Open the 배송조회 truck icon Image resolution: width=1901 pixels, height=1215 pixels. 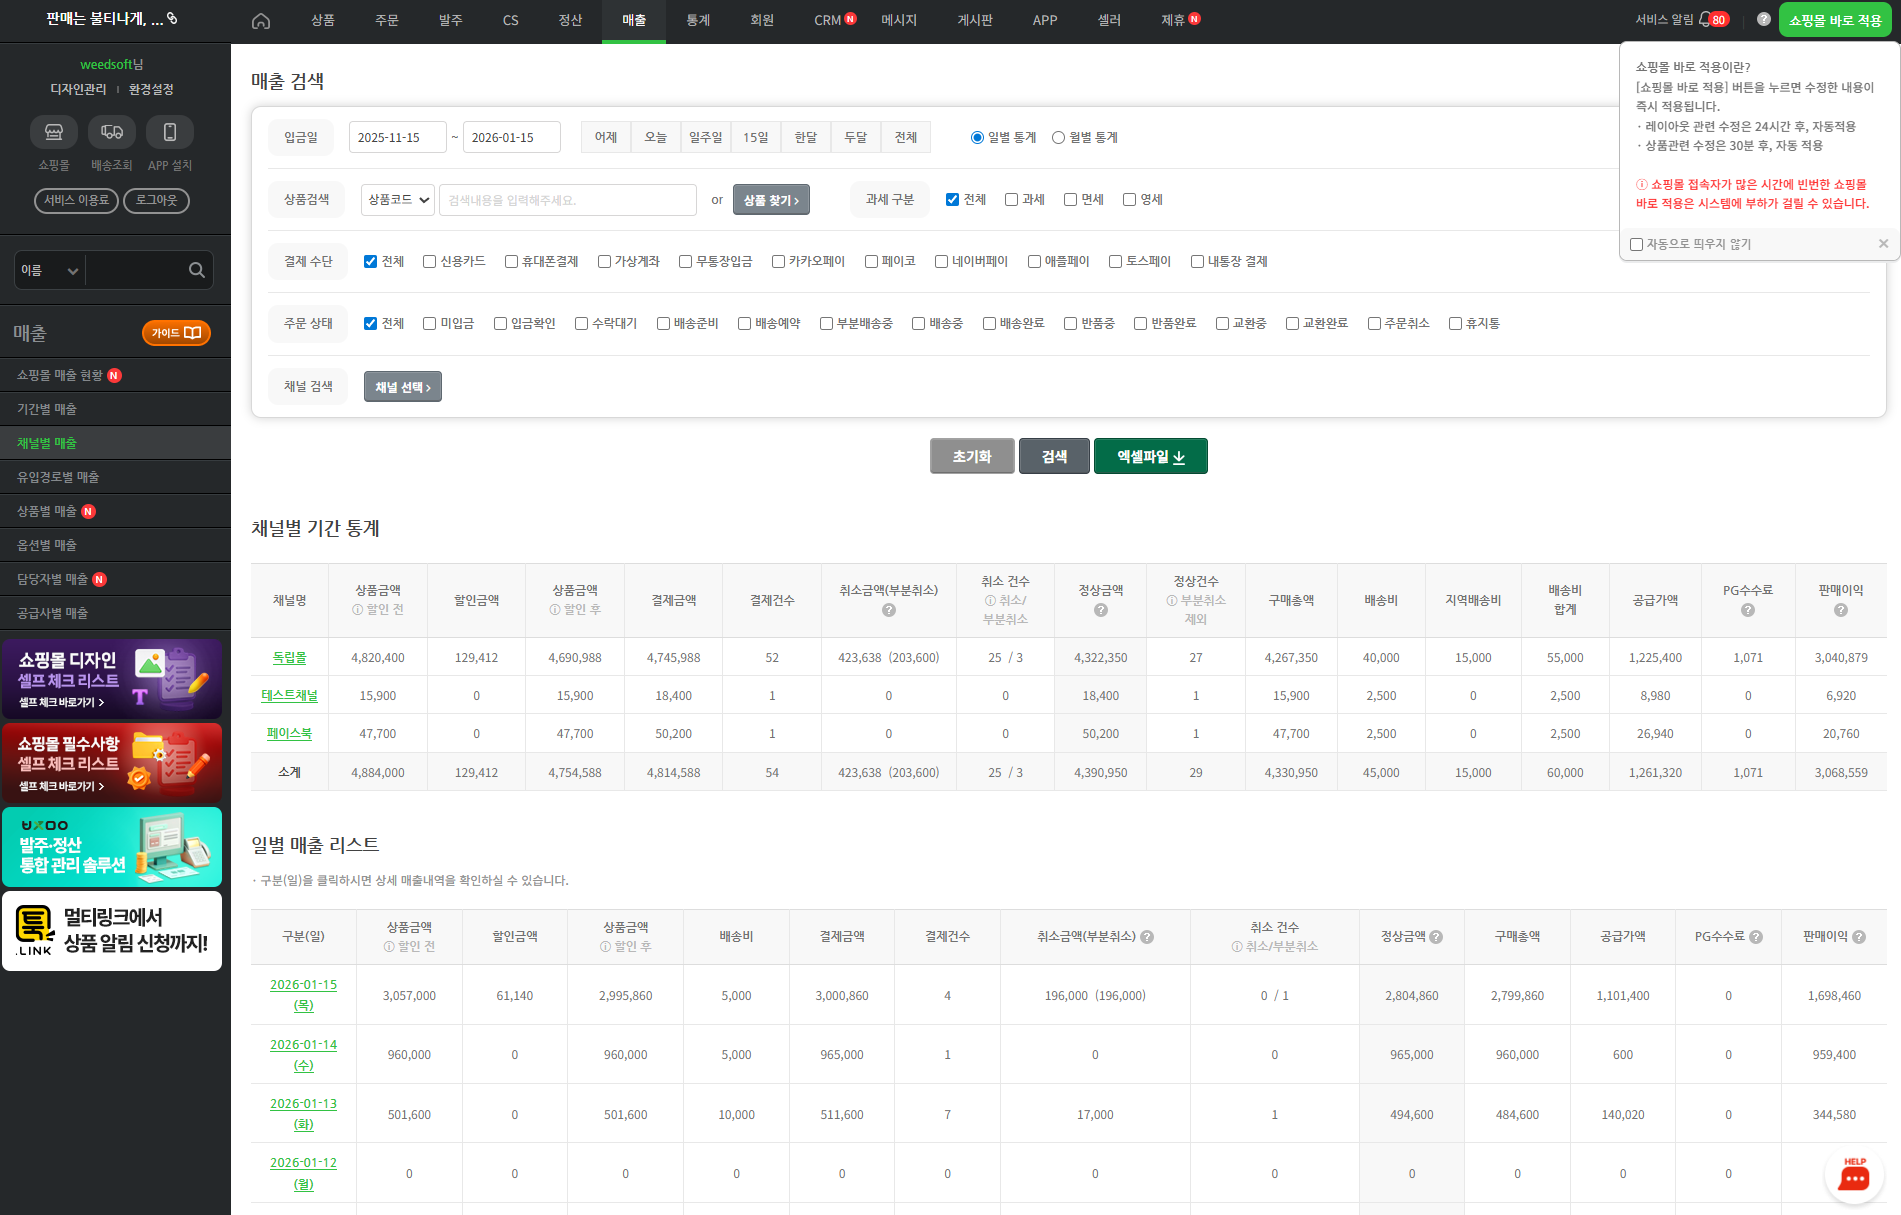112,132
